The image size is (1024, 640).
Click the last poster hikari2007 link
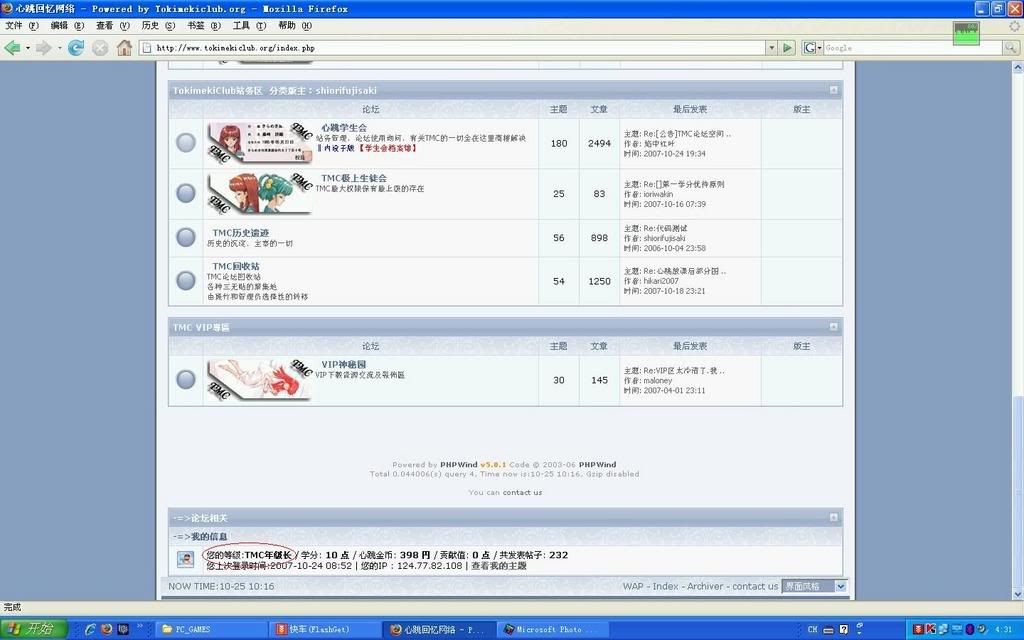click(x=661, y=281)
